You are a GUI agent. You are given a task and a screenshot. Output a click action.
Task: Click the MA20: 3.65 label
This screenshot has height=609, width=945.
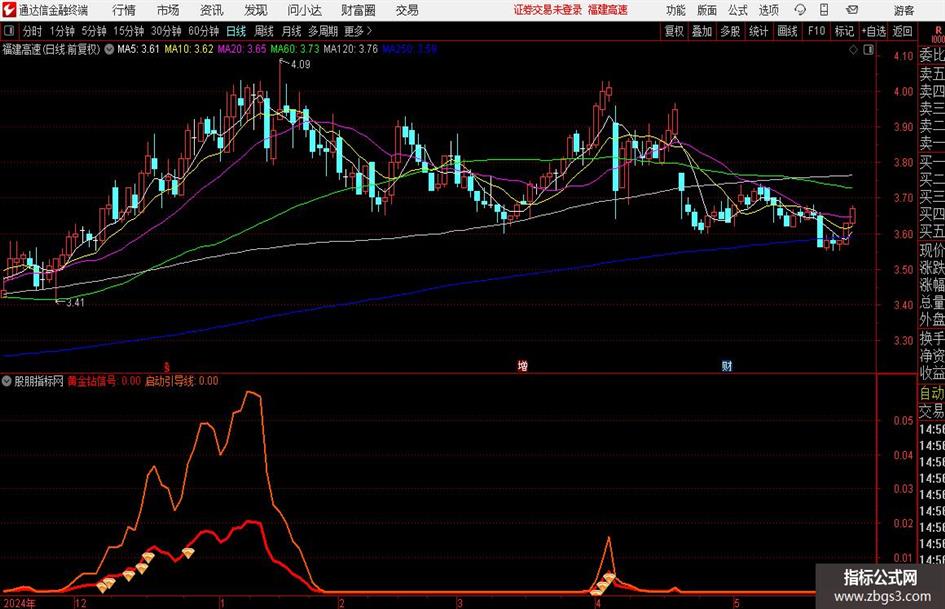click(x=242, y=49)
